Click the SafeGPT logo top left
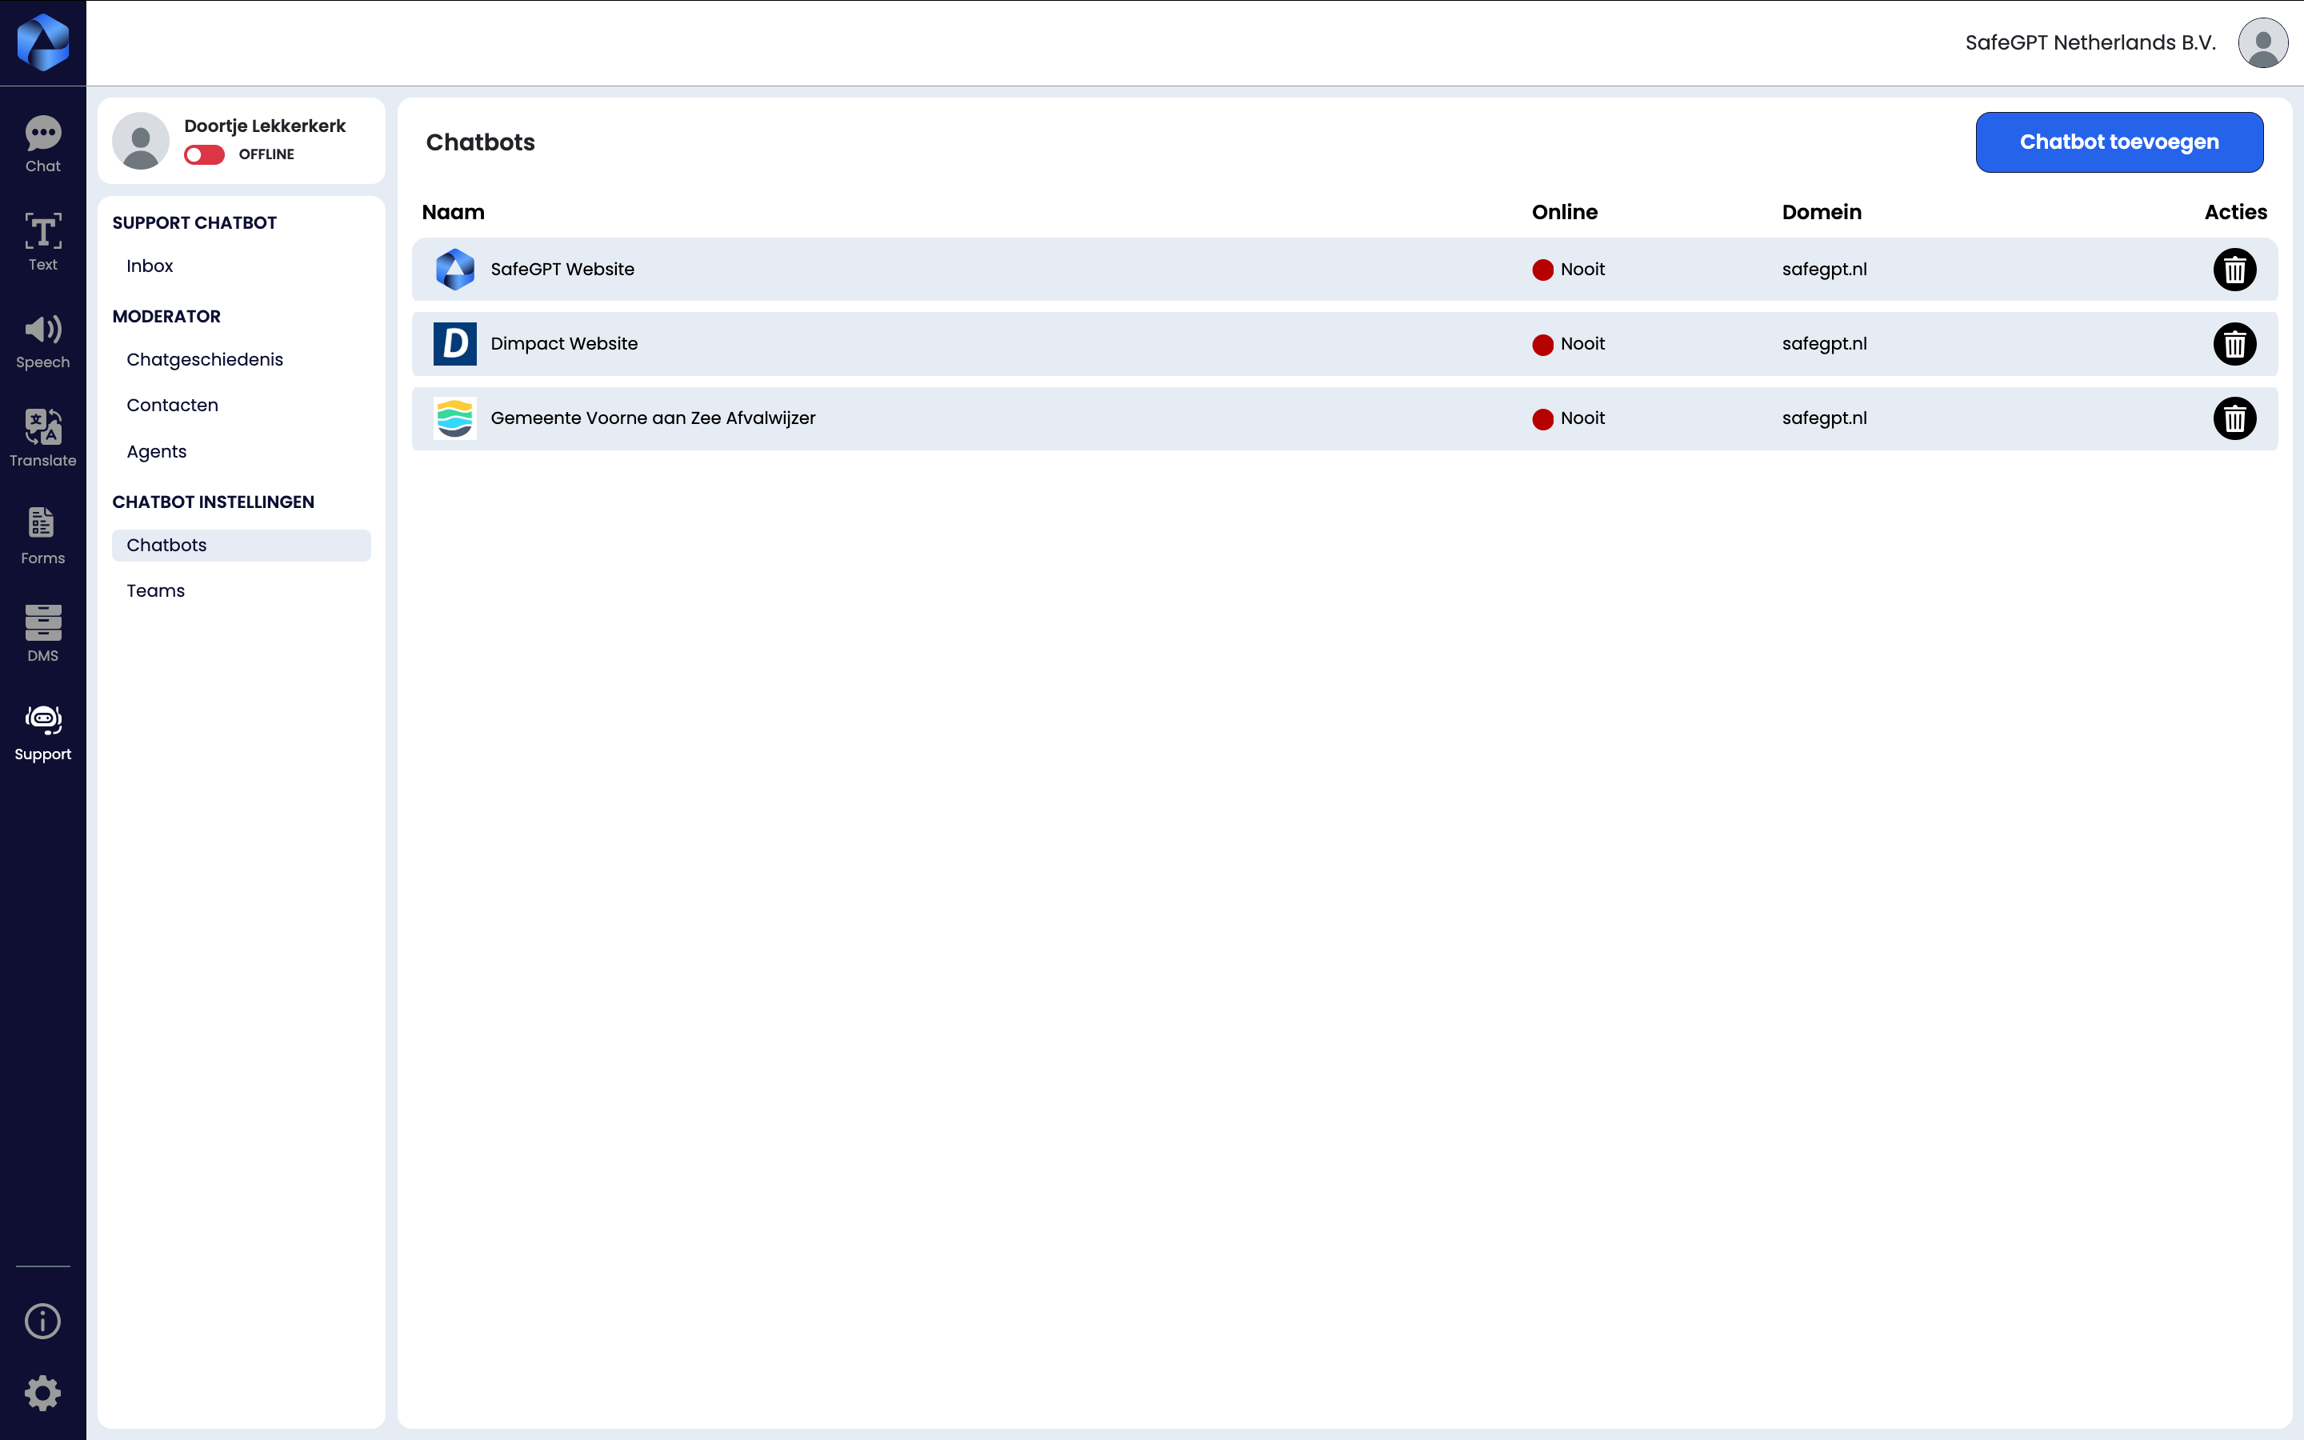2304x1440 pixels. [x=42, y=42]
